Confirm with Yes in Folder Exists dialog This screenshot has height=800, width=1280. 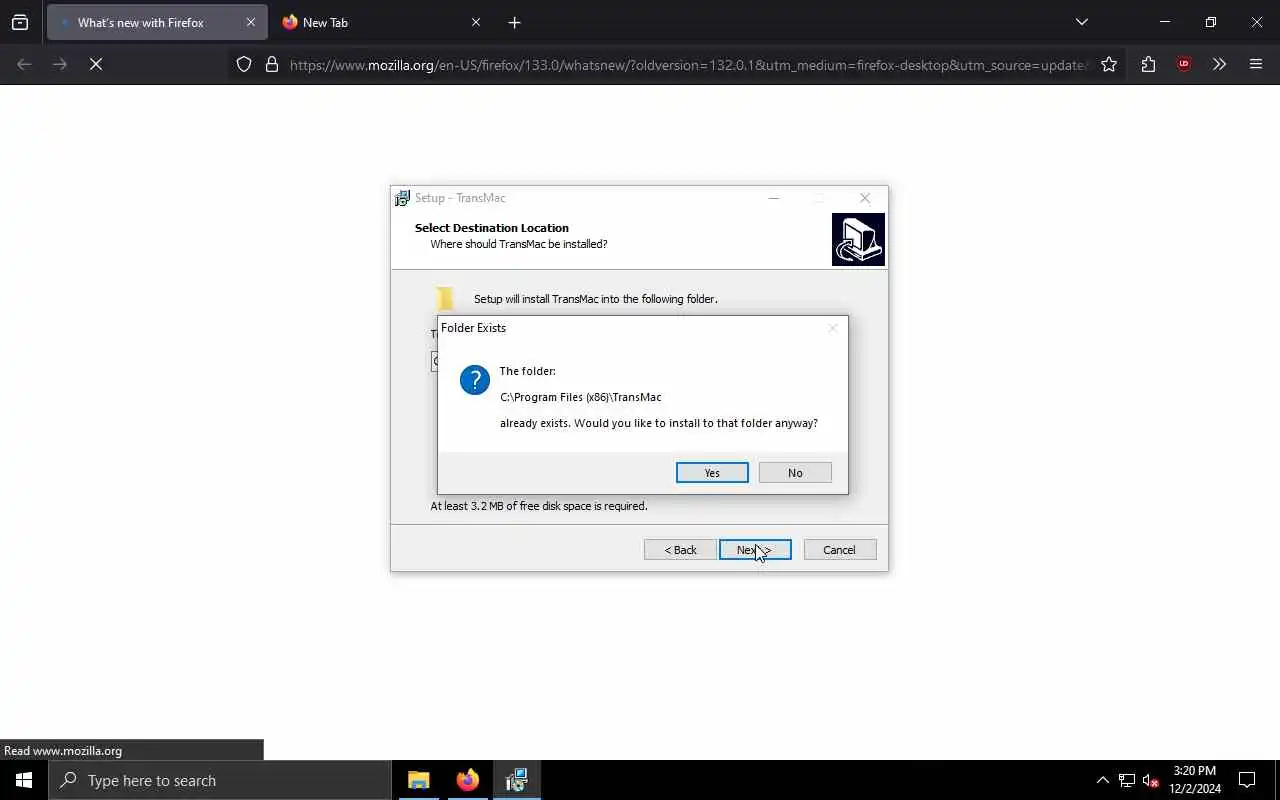point(712,472)
